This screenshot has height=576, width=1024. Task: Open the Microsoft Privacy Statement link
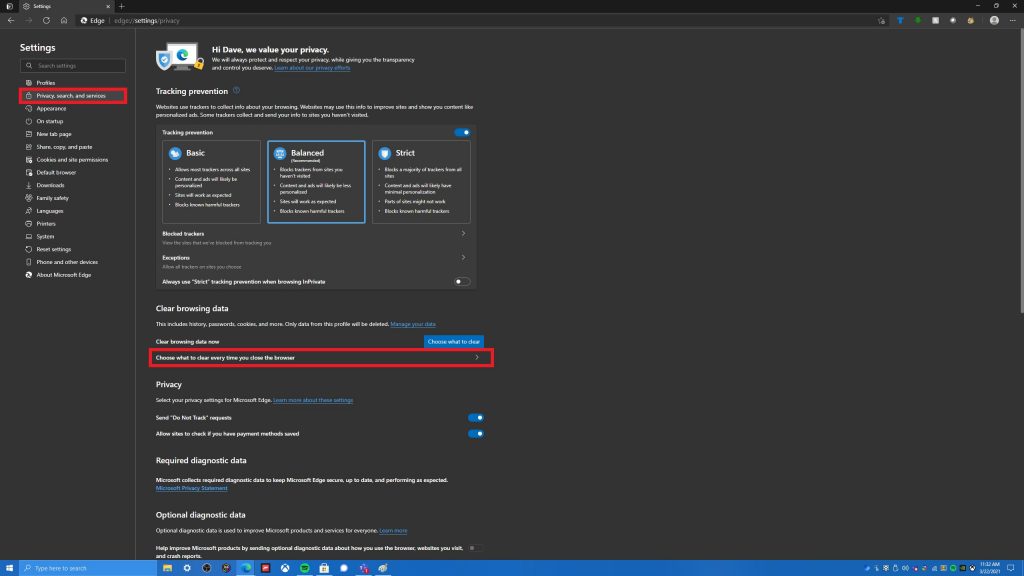(x=191, y=488)
